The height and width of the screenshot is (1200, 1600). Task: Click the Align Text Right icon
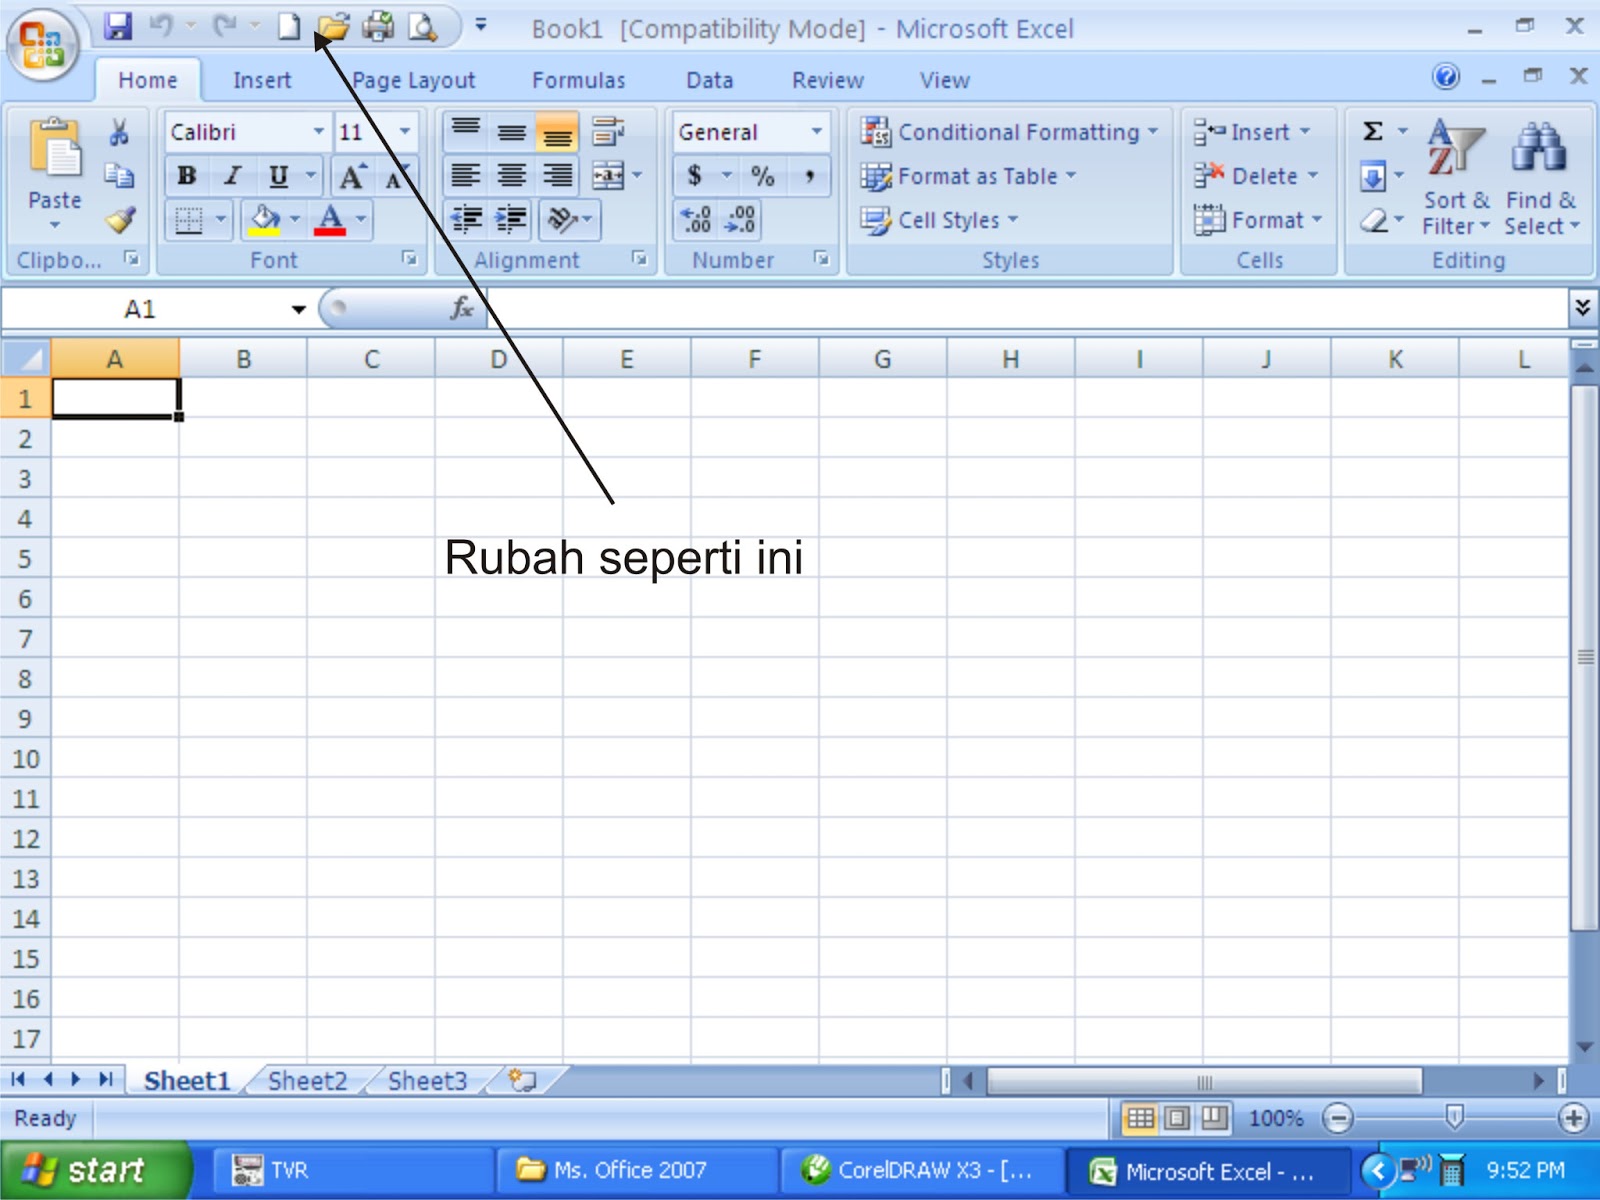tap(557, 176)
